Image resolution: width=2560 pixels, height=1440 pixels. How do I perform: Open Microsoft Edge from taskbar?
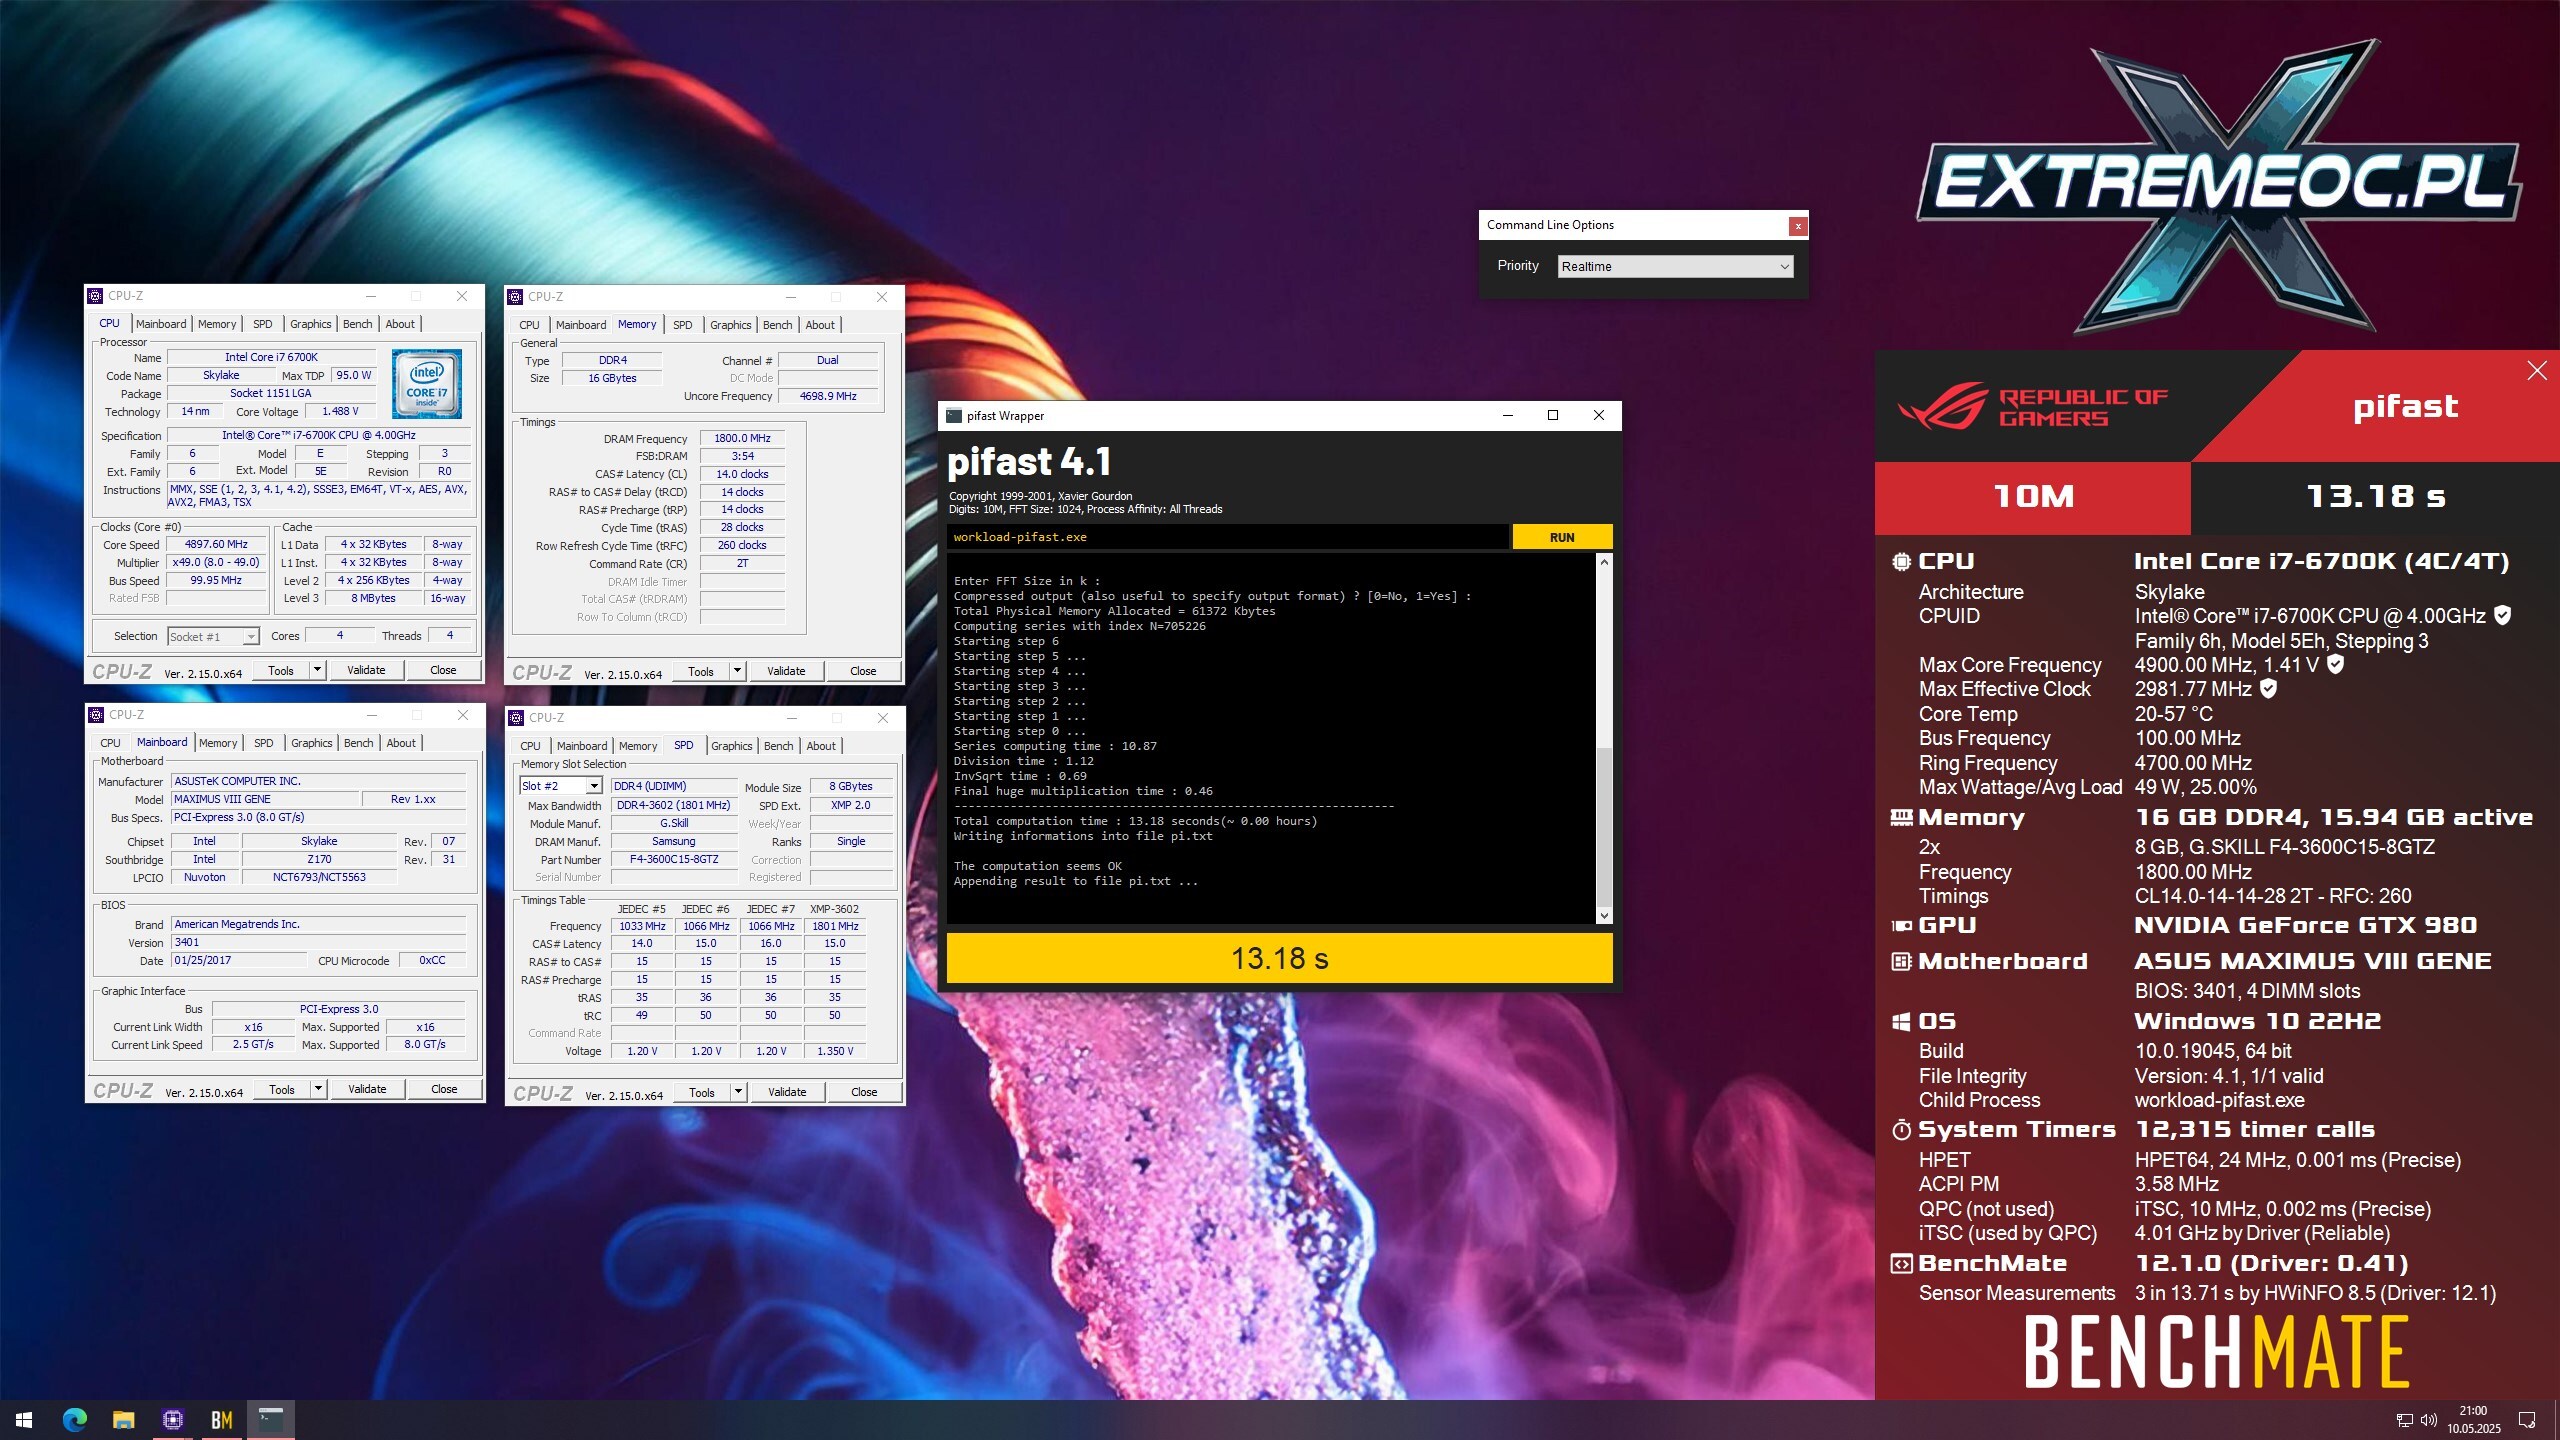[x=75, y=1420]
